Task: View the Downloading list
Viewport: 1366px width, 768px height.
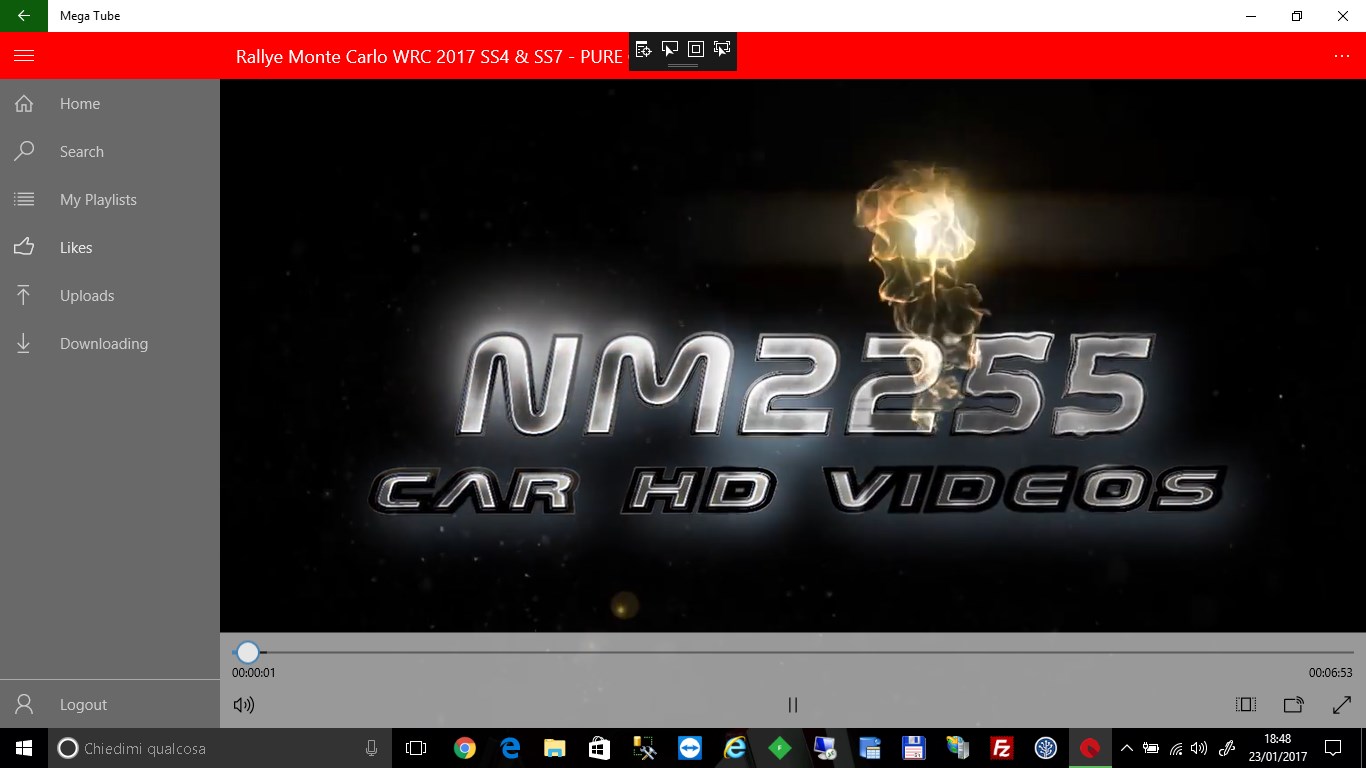Action: 110,344
